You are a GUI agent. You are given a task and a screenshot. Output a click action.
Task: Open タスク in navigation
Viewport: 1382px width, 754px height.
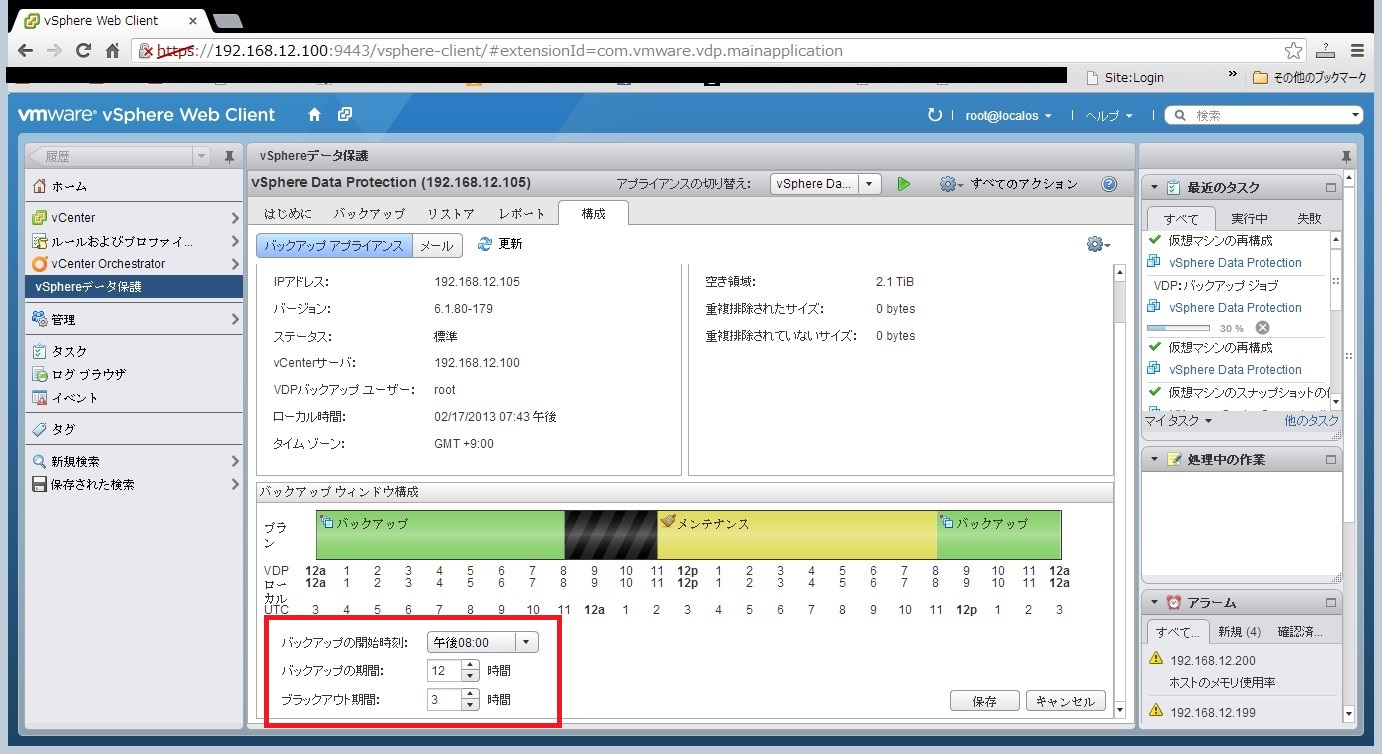click(x=134, y=351)
